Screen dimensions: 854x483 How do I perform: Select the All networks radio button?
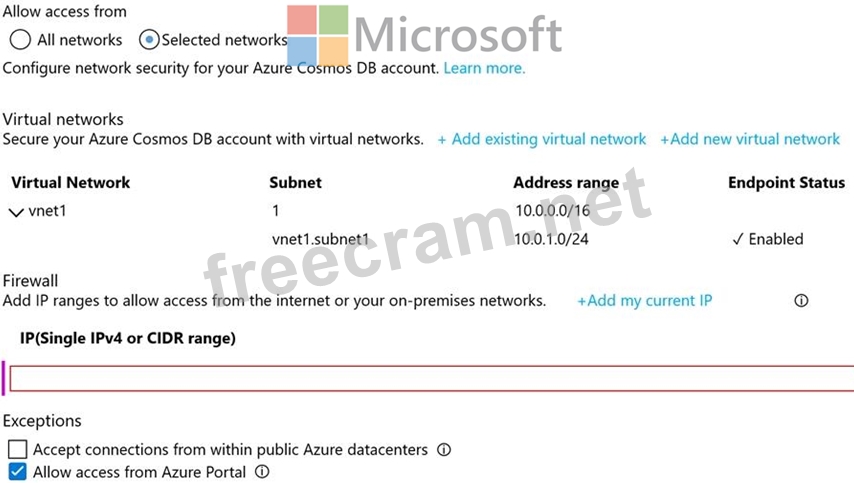[20, 40]
